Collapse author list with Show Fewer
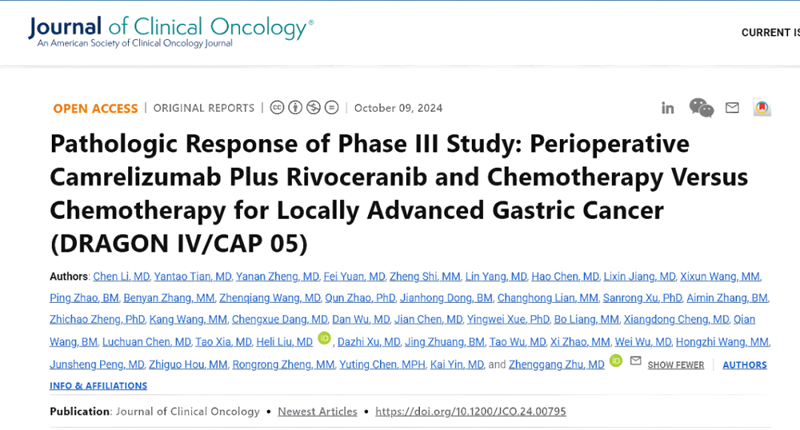Viewport: 800px width, 430px height. pyautogui.click(x=675, y=365)
